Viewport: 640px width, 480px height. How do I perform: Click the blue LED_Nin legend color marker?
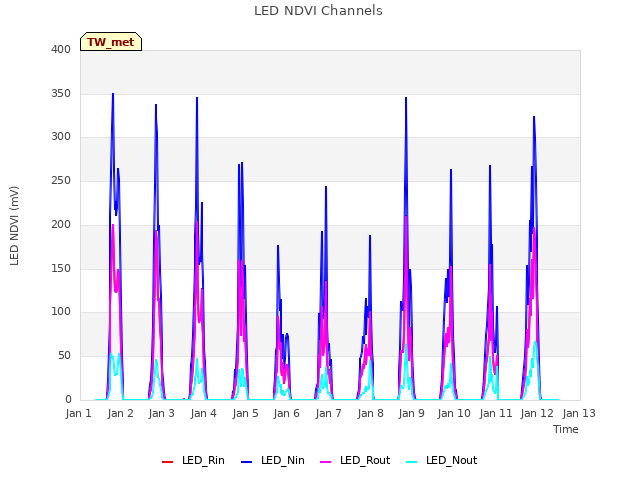(x=247, y=462)
